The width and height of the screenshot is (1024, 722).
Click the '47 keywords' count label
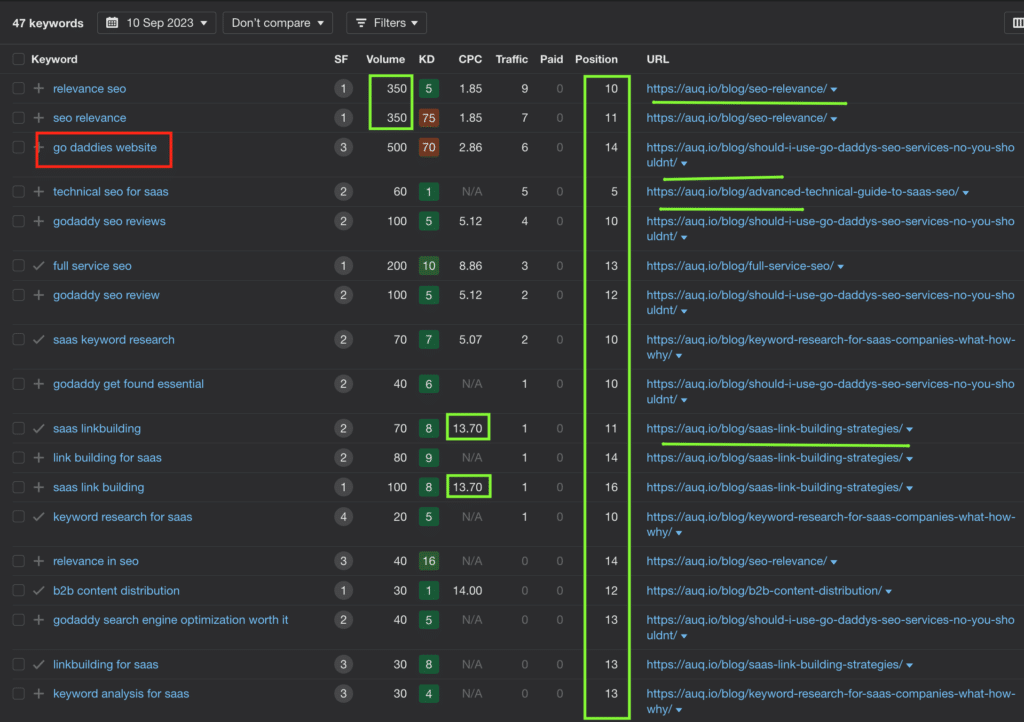pyautogui.click(x=48, y=23)
